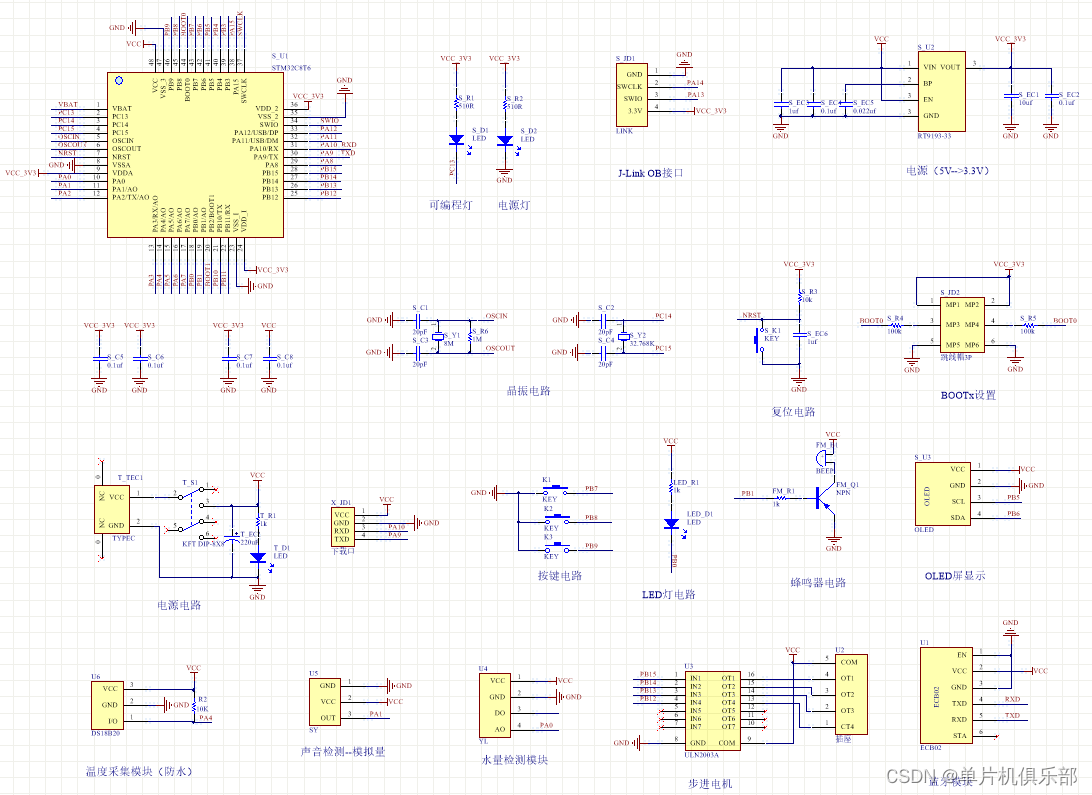The height and width of the screenshot is (795, 1092).
Task: Click the '温度采集模块（防水）' caption
Action: click(x=139, y=771)
